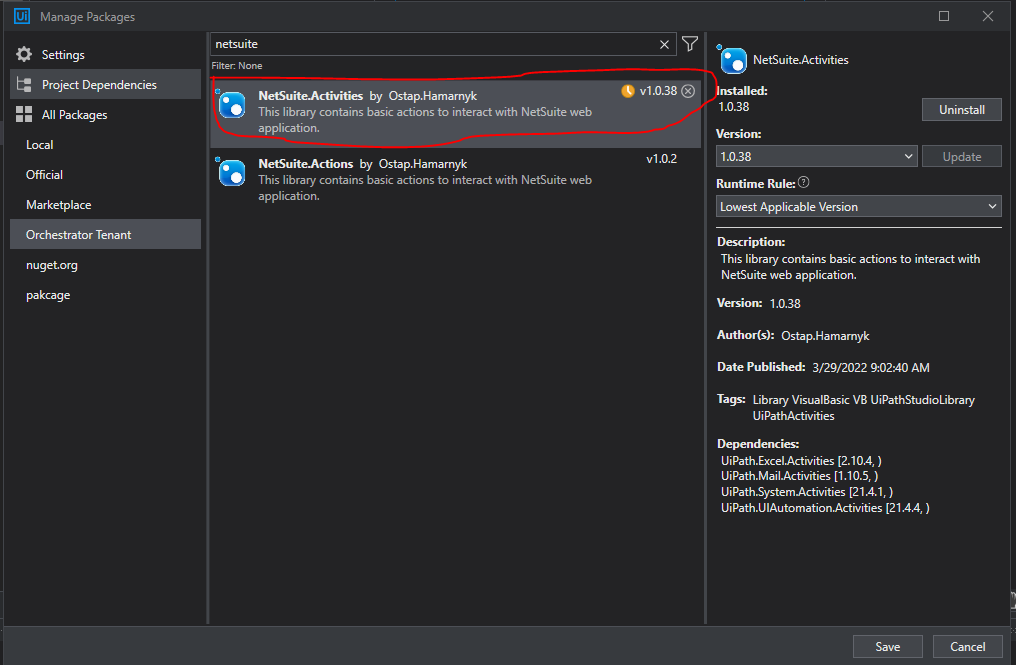The height and width of the screenshot is (665, 1016).
Task: Click the NetSuite.Actions package icon
Action: (x=232, y=173)
